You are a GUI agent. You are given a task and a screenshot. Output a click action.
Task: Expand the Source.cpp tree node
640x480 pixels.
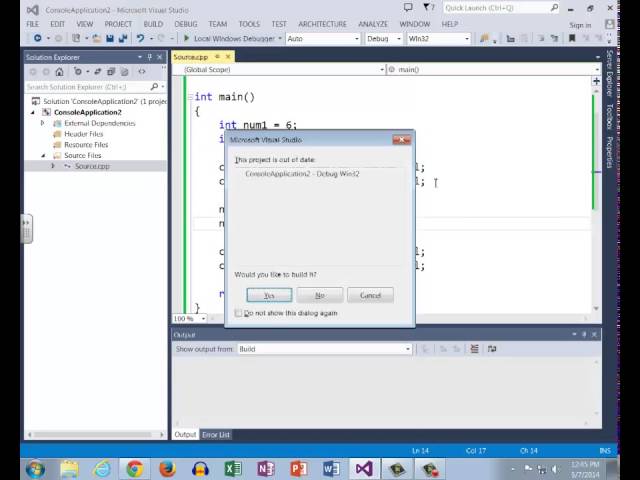[x=53, y=166]
